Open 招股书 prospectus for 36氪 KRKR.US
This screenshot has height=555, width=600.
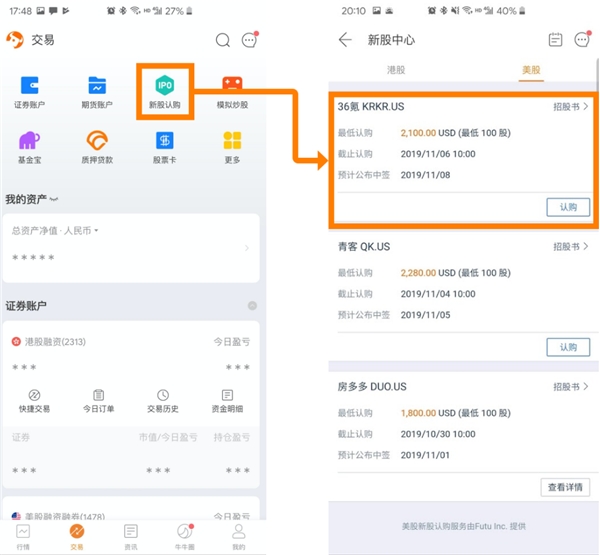[571, 107]
